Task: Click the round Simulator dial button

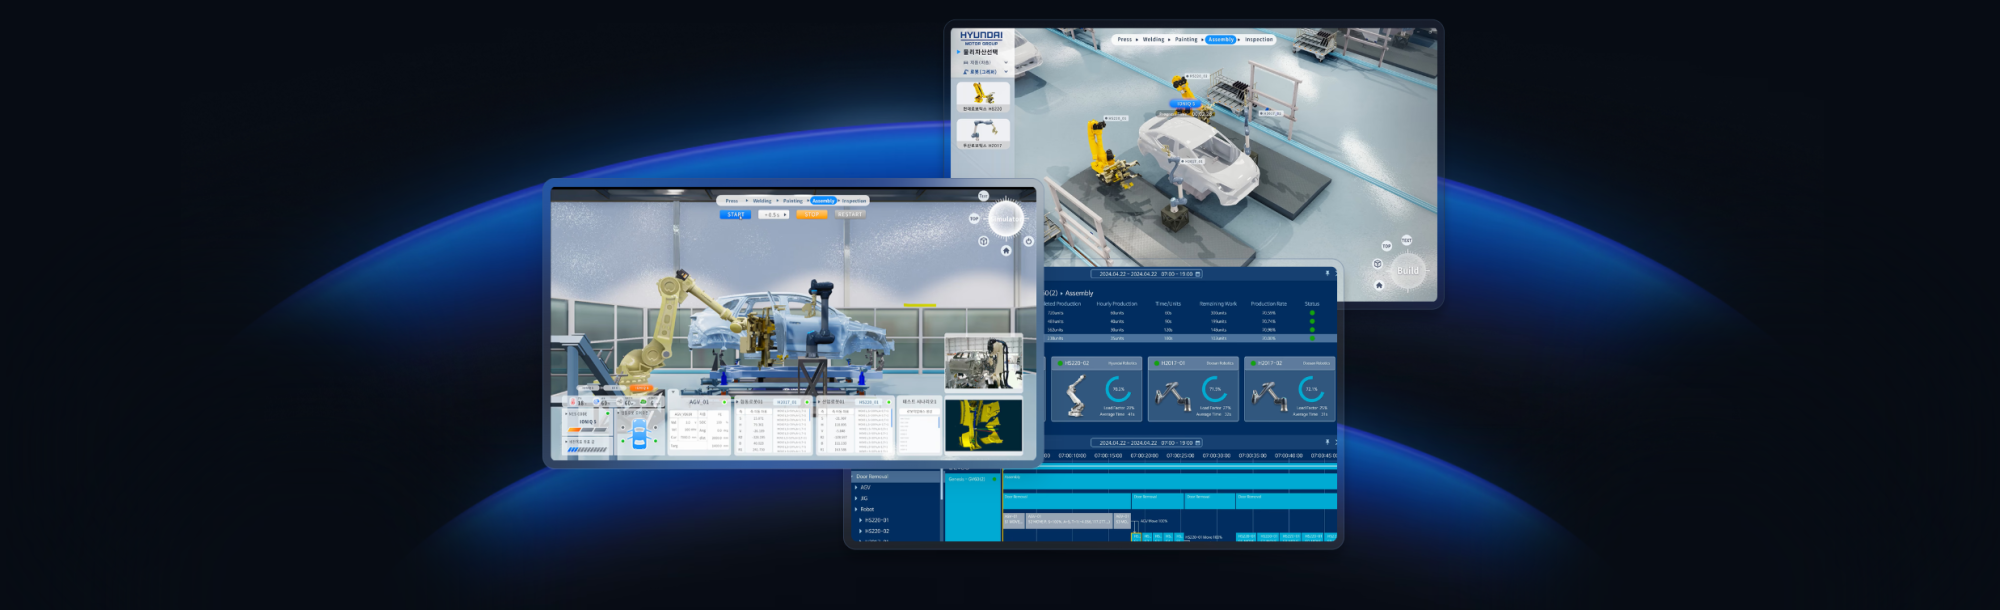Action: click(1006, 218)
